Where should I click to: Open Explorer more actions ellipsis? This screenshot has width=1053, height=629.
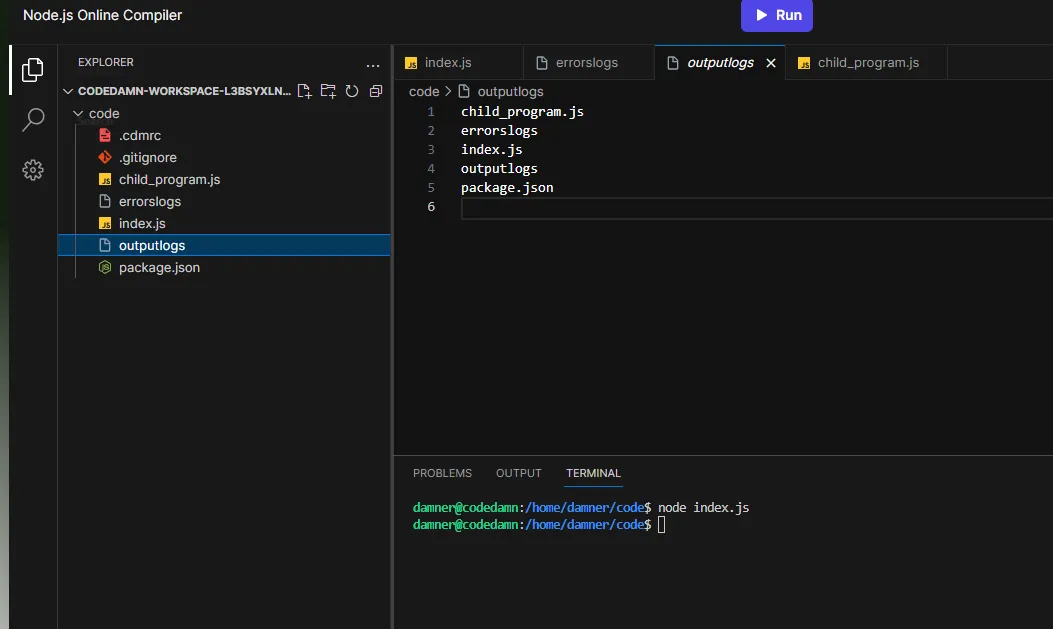373,65
